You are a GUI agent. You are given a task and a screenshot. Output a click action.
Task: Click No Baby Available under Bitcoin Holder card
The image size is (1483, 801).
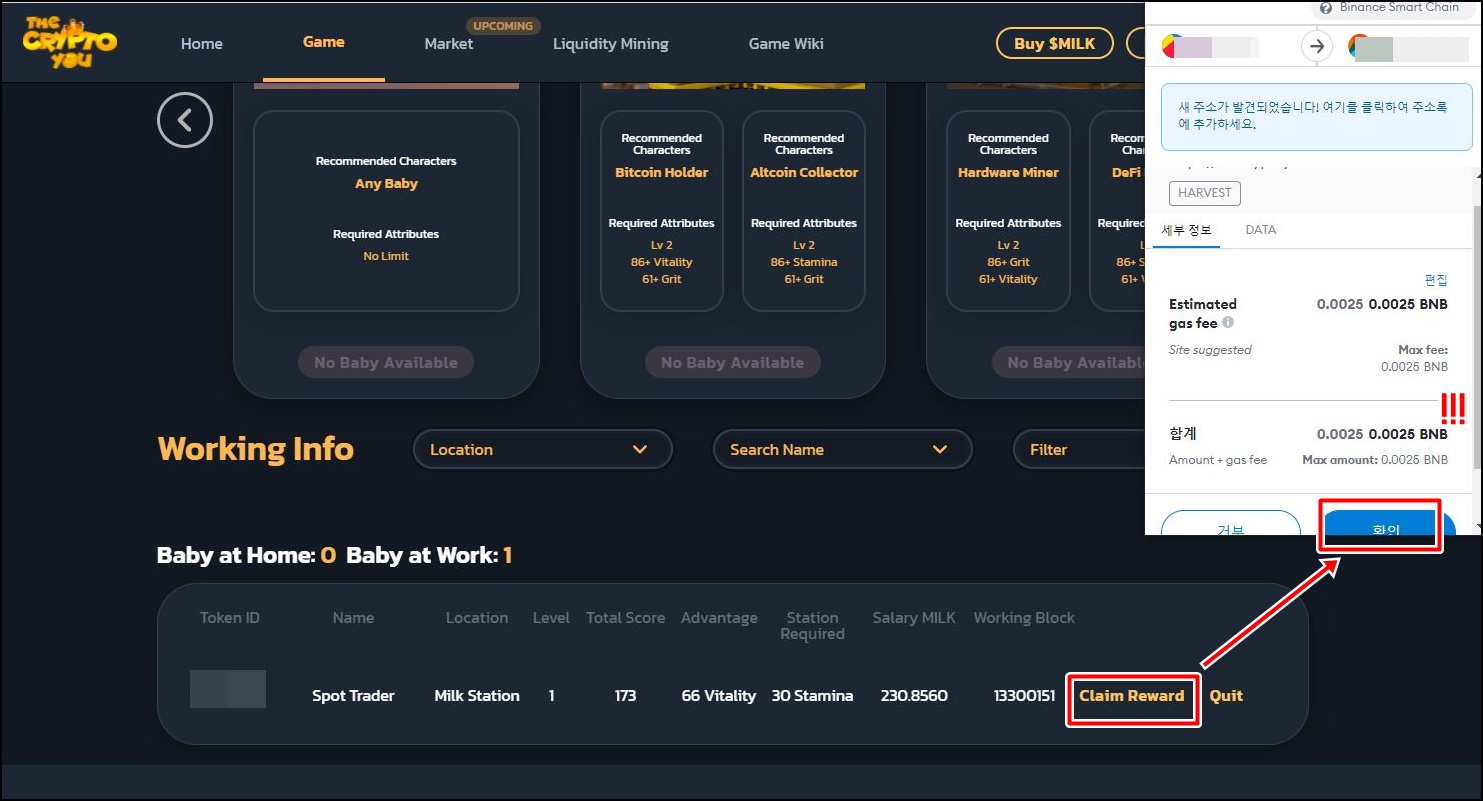tap(733, 363)
